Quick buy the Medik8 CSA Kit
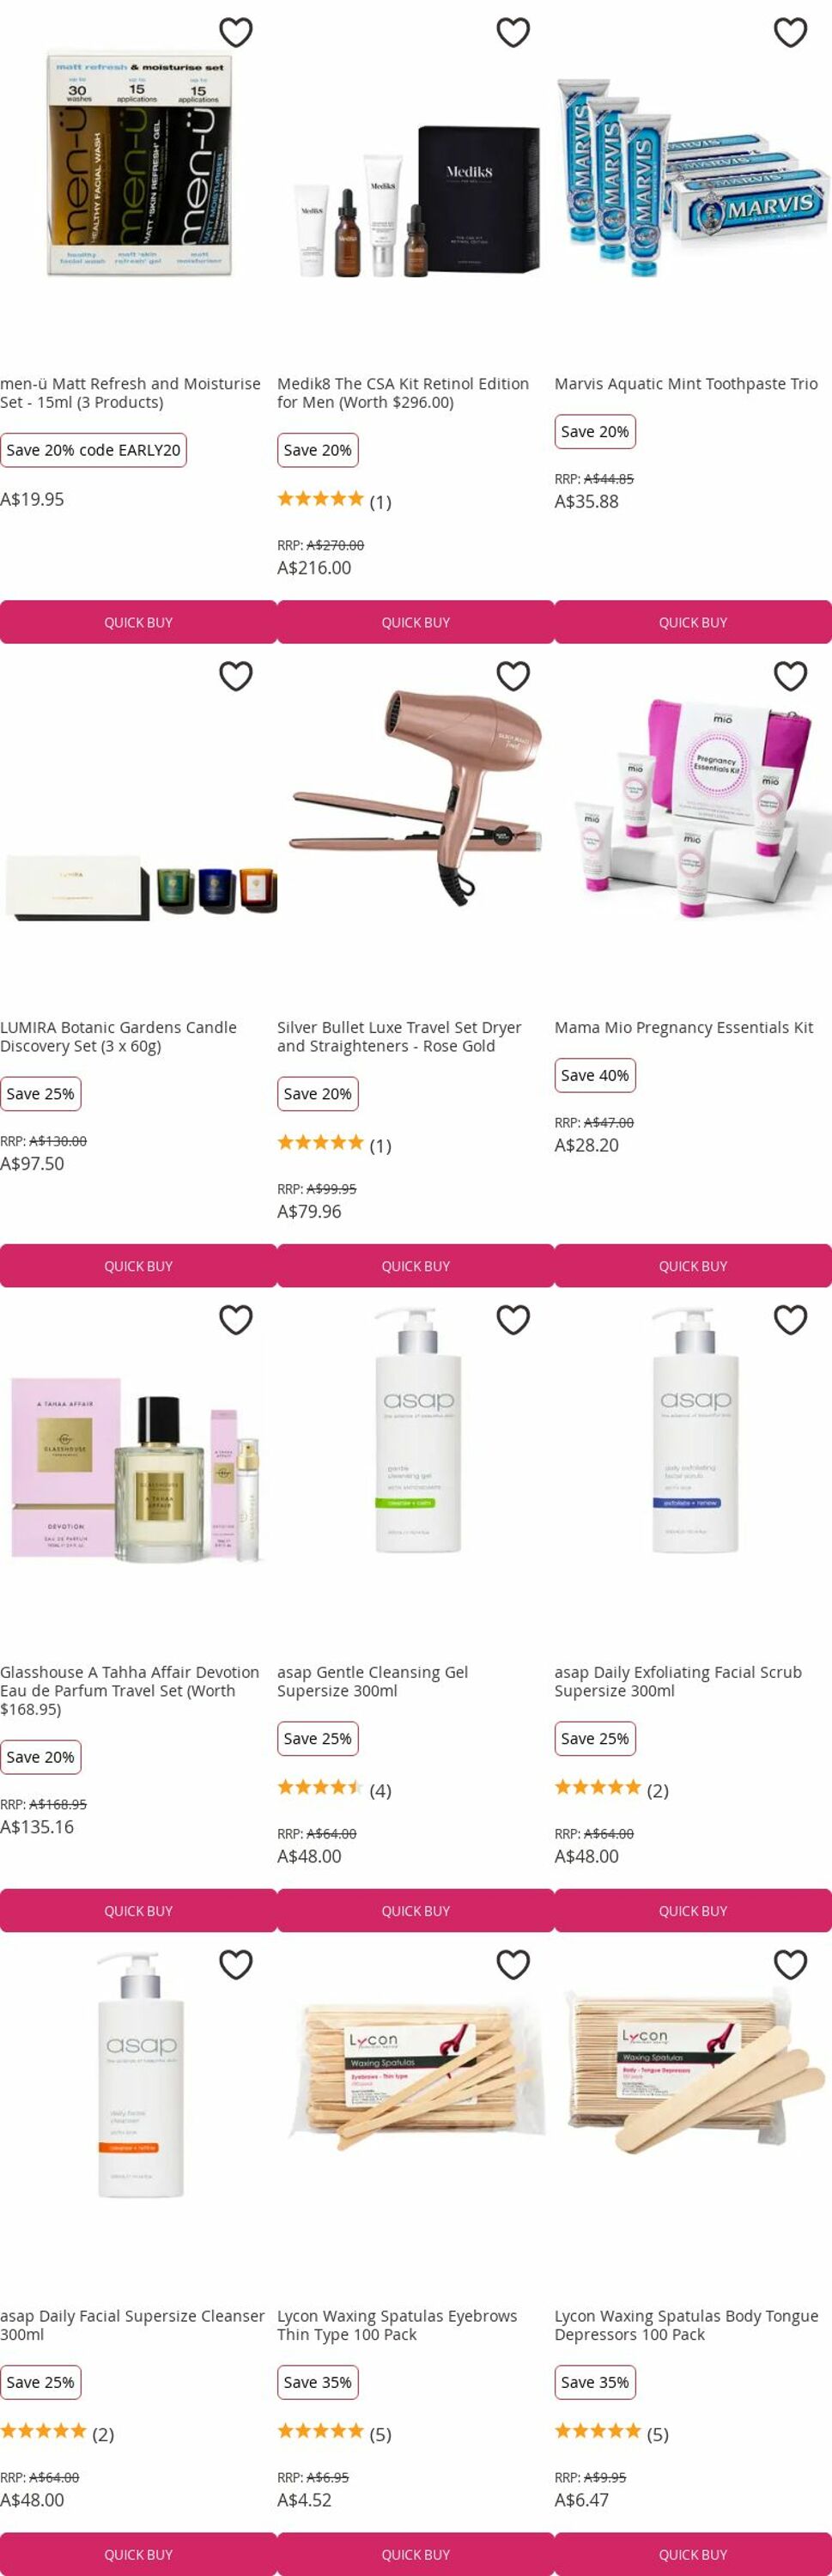The width and height of the screenshot is (832, 2576). (x=416, y=622)
